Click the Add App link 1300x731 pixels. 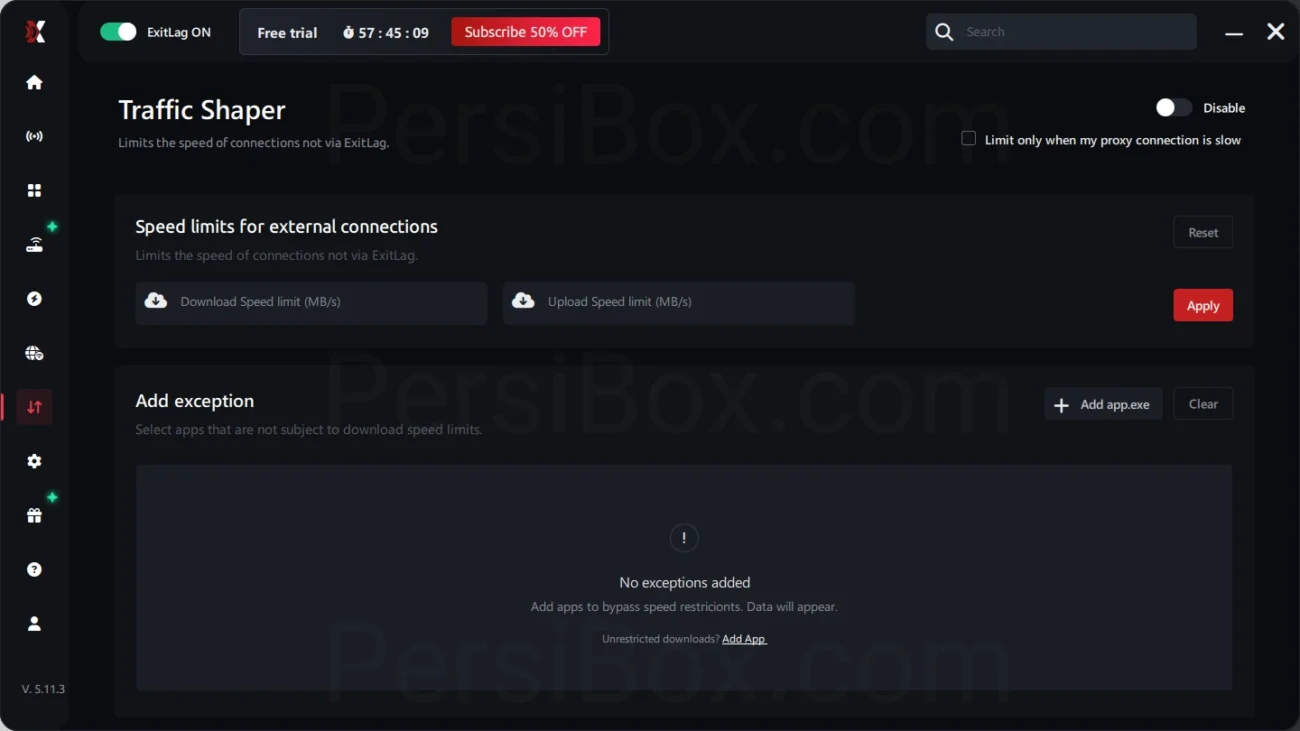point(744,639)
